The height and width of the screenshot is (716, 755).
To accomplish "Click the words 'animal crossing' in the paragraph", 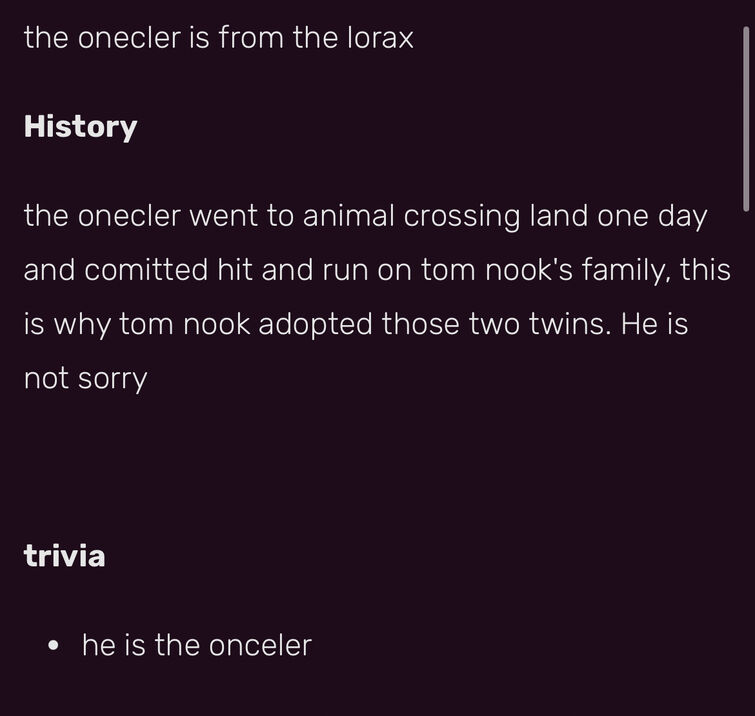I will 412,216.
